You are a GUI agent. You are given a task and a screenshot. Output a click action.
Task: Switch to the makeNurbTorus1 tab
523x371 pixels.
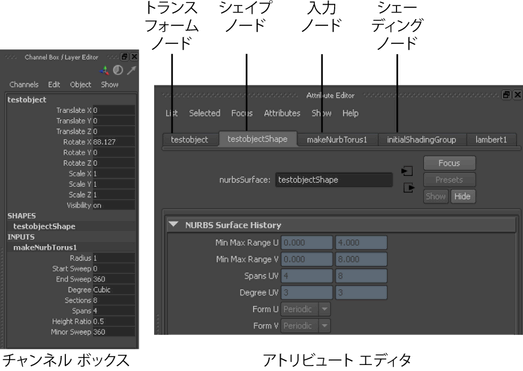(337, 139)
